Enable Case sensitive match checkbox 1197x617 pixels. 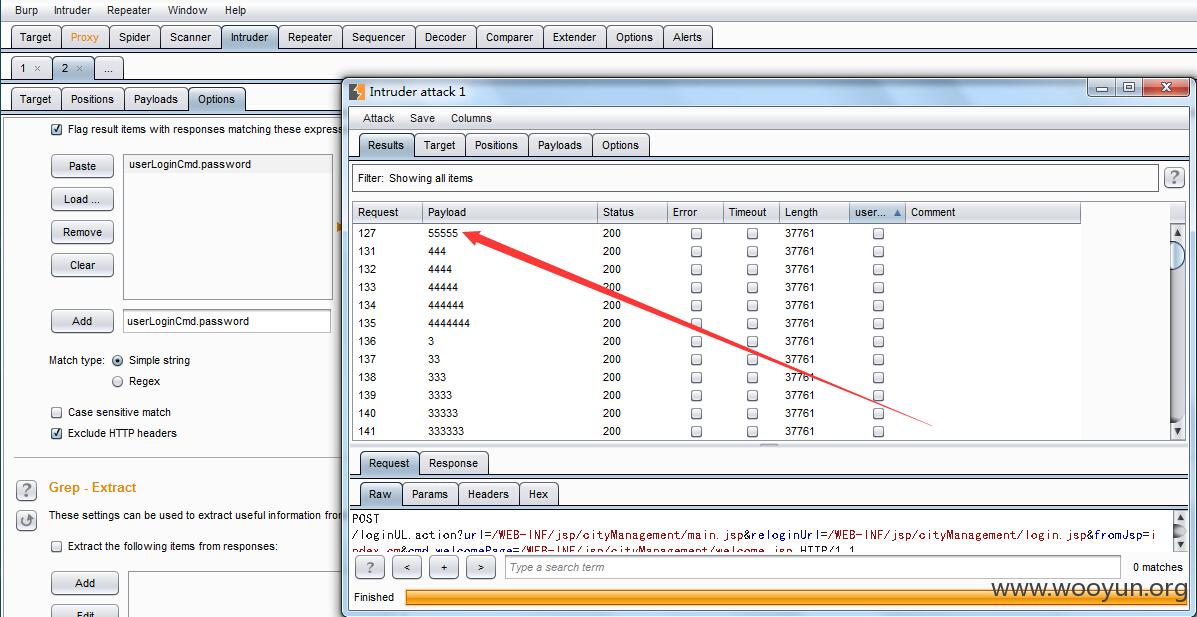coord(56,412)
